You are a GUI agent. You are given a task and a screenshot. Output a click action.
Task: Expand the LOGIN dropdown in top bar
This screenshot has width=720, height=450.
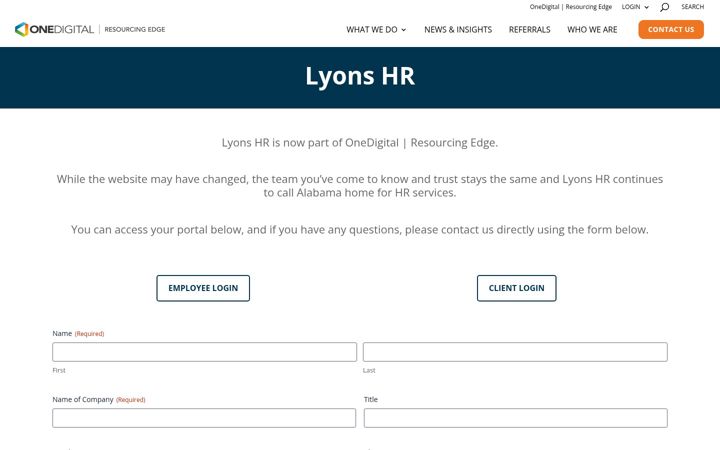635,7
